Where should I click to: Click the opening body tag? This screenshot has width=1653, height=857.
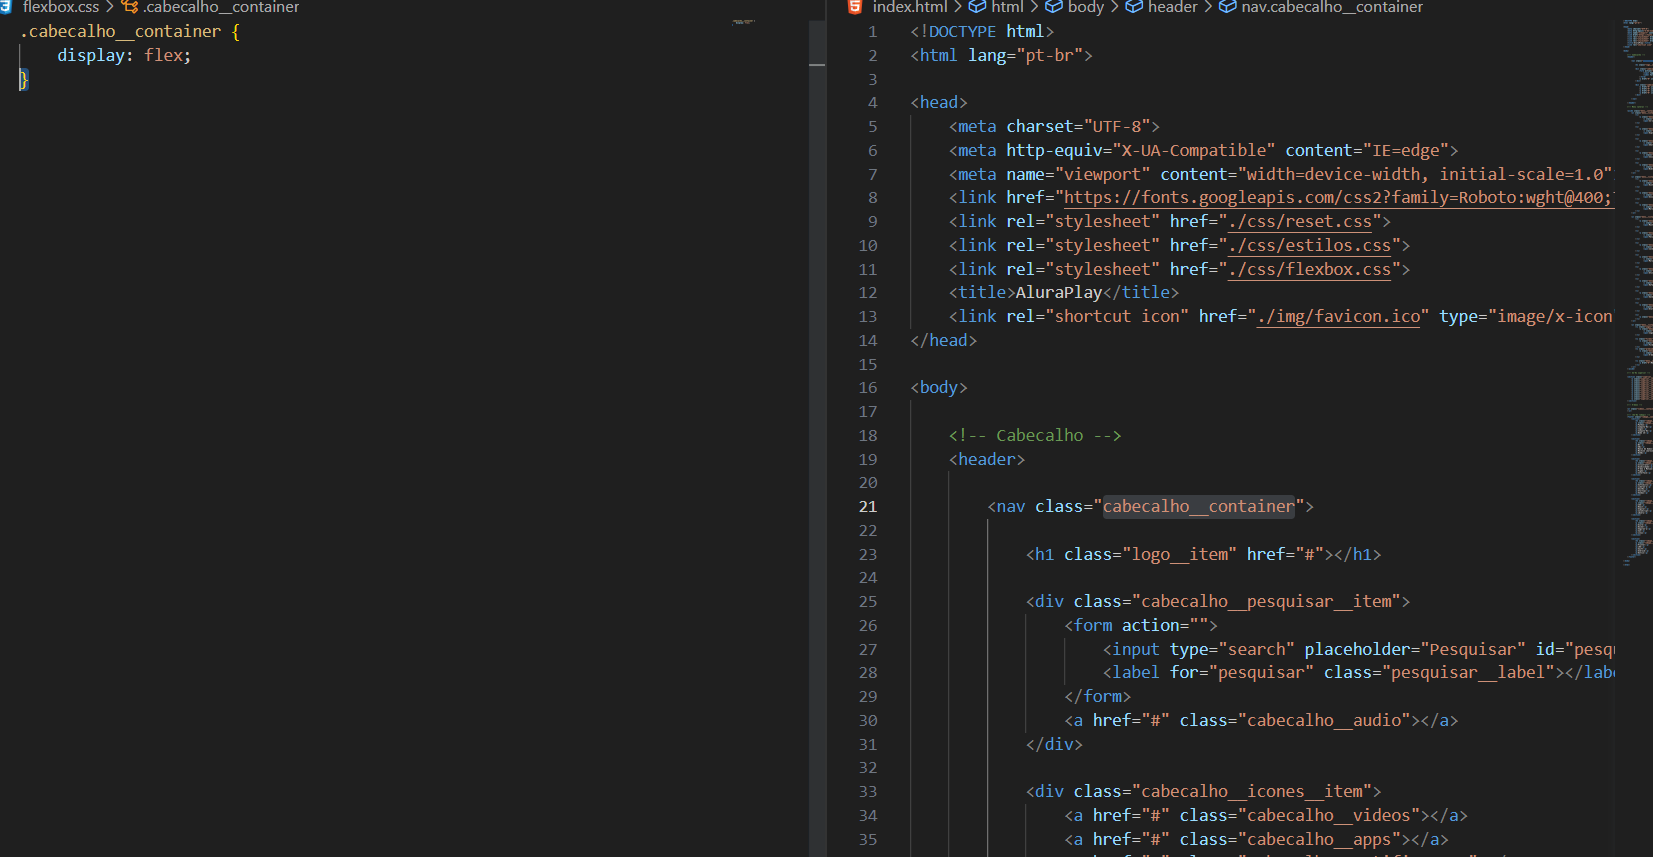[x=939, y=388]
